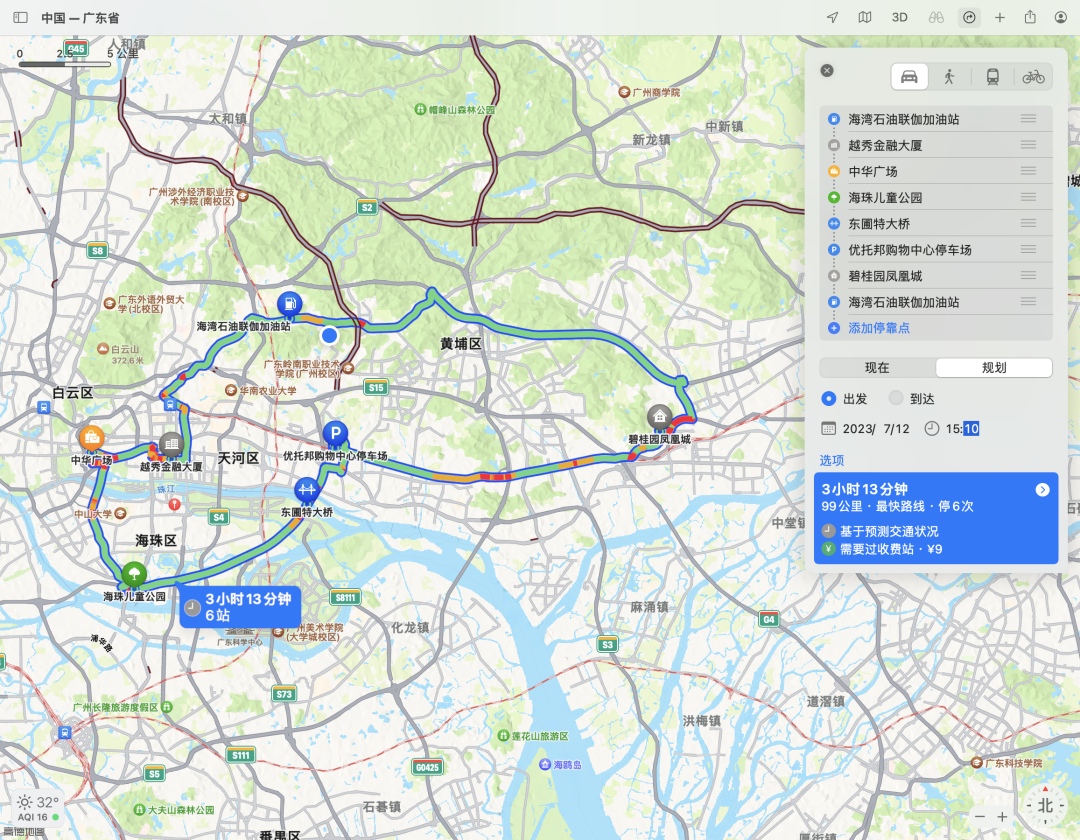Switch to 3D map view
Screen dimensions: 1080x840
click(900, 18)
